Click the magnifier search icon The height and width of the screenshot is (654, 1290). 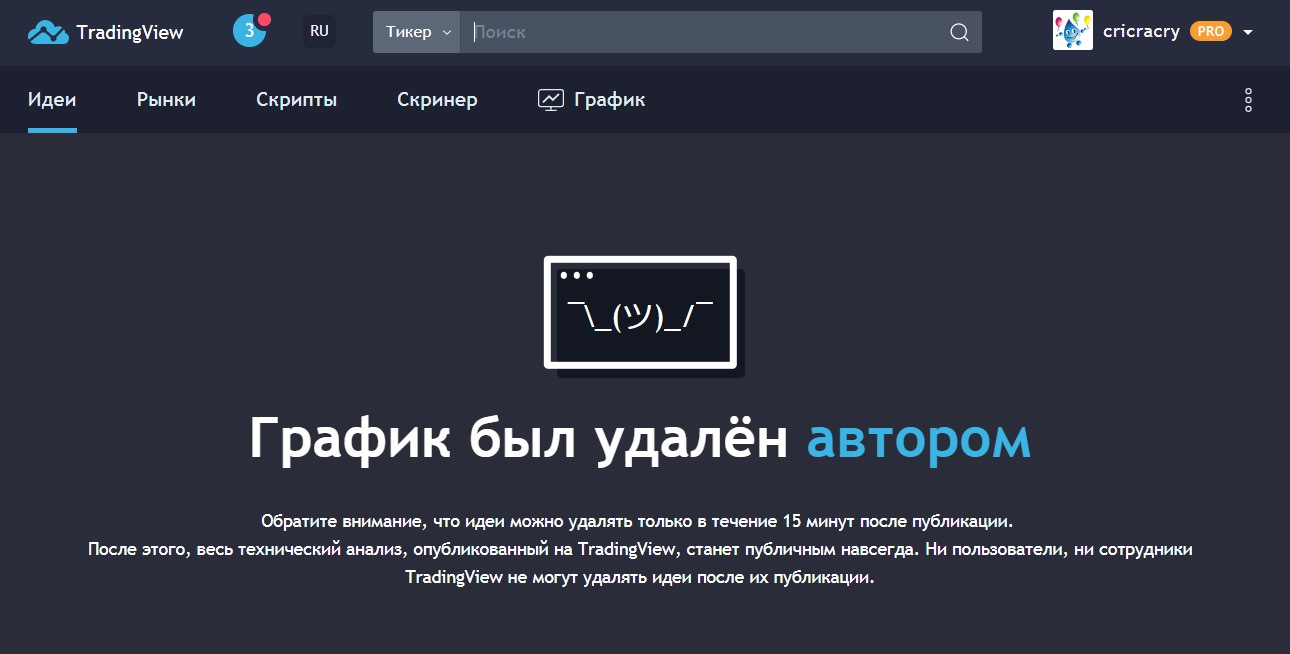point(959,32)
